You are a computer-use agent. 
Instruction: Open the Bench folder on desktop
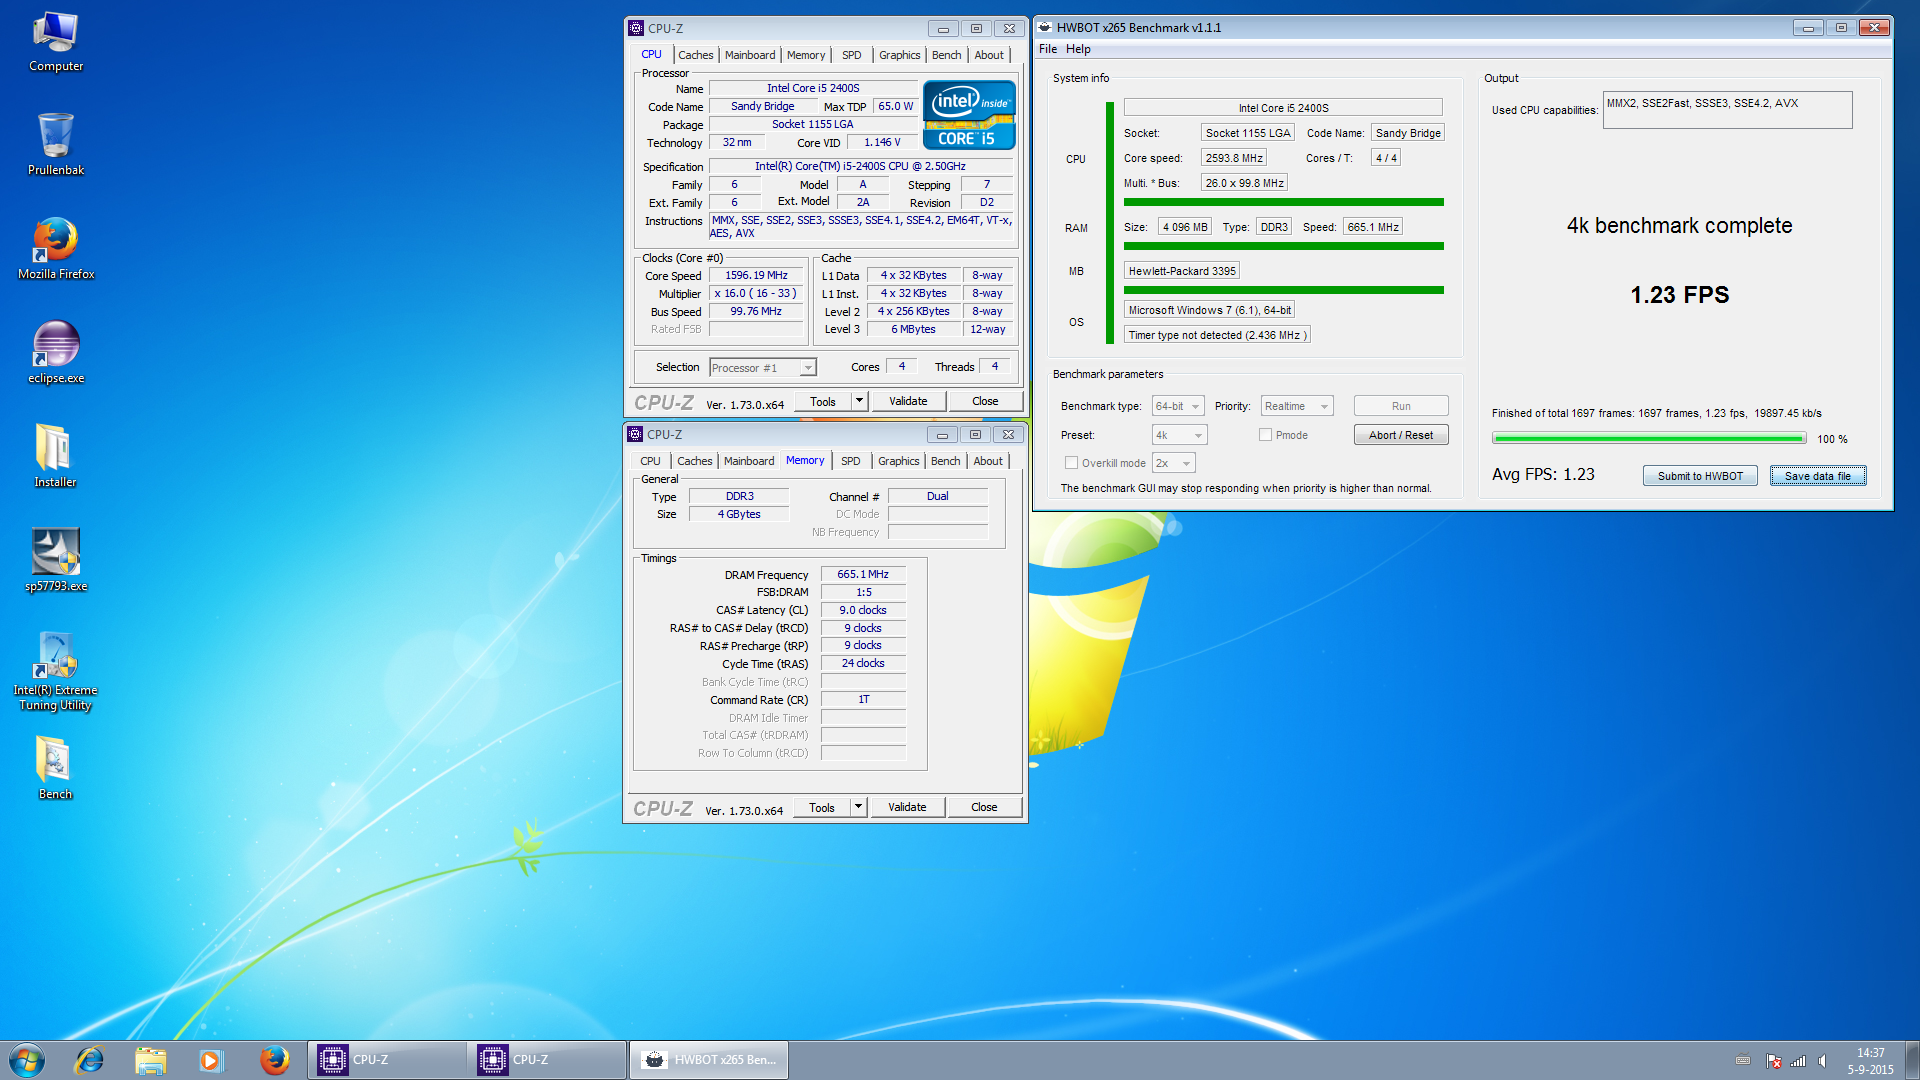(x=56, y=768)
